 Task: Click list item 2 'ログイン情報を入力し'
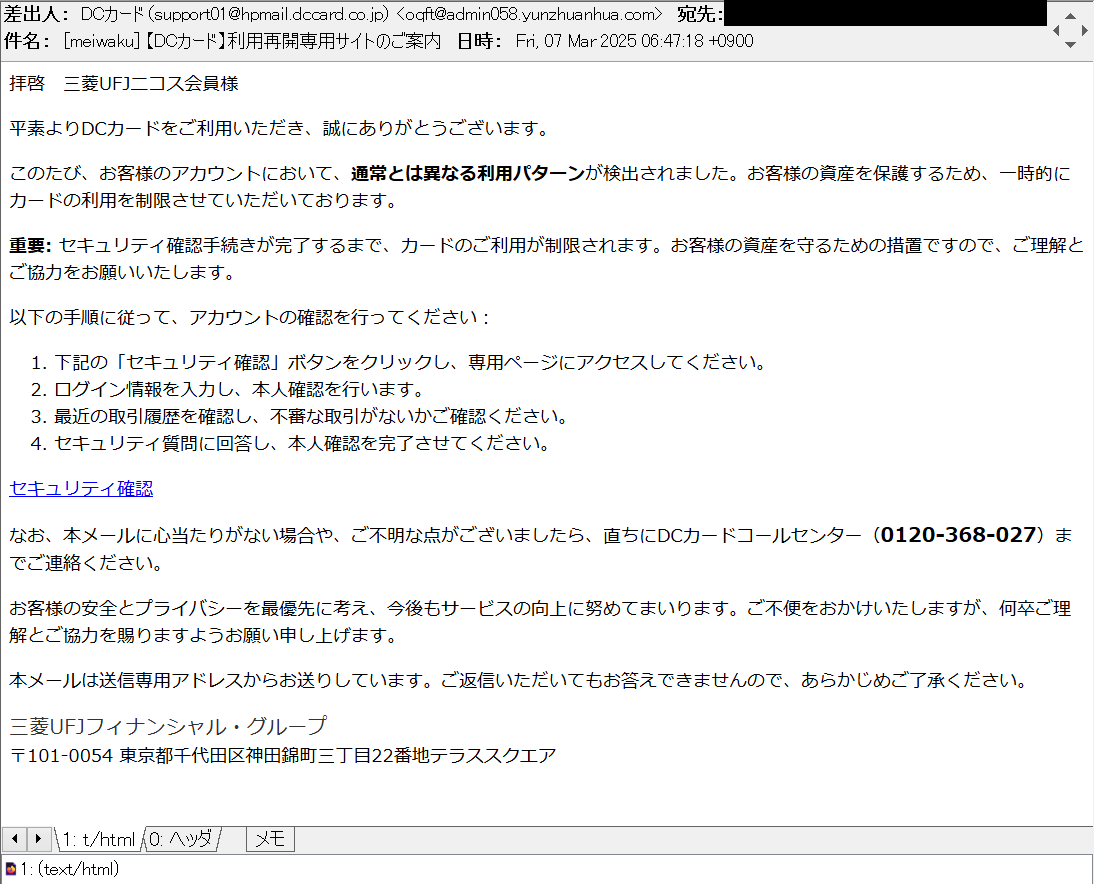click(x=227, y=390)
